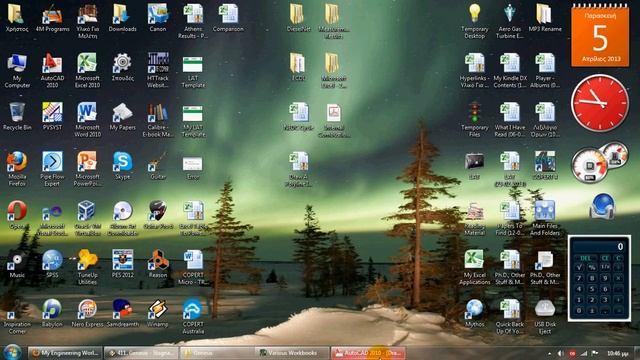640x360 pixels.
Task: Open My Computer icon
Action: pyautogui.click(x=17, y=70)
